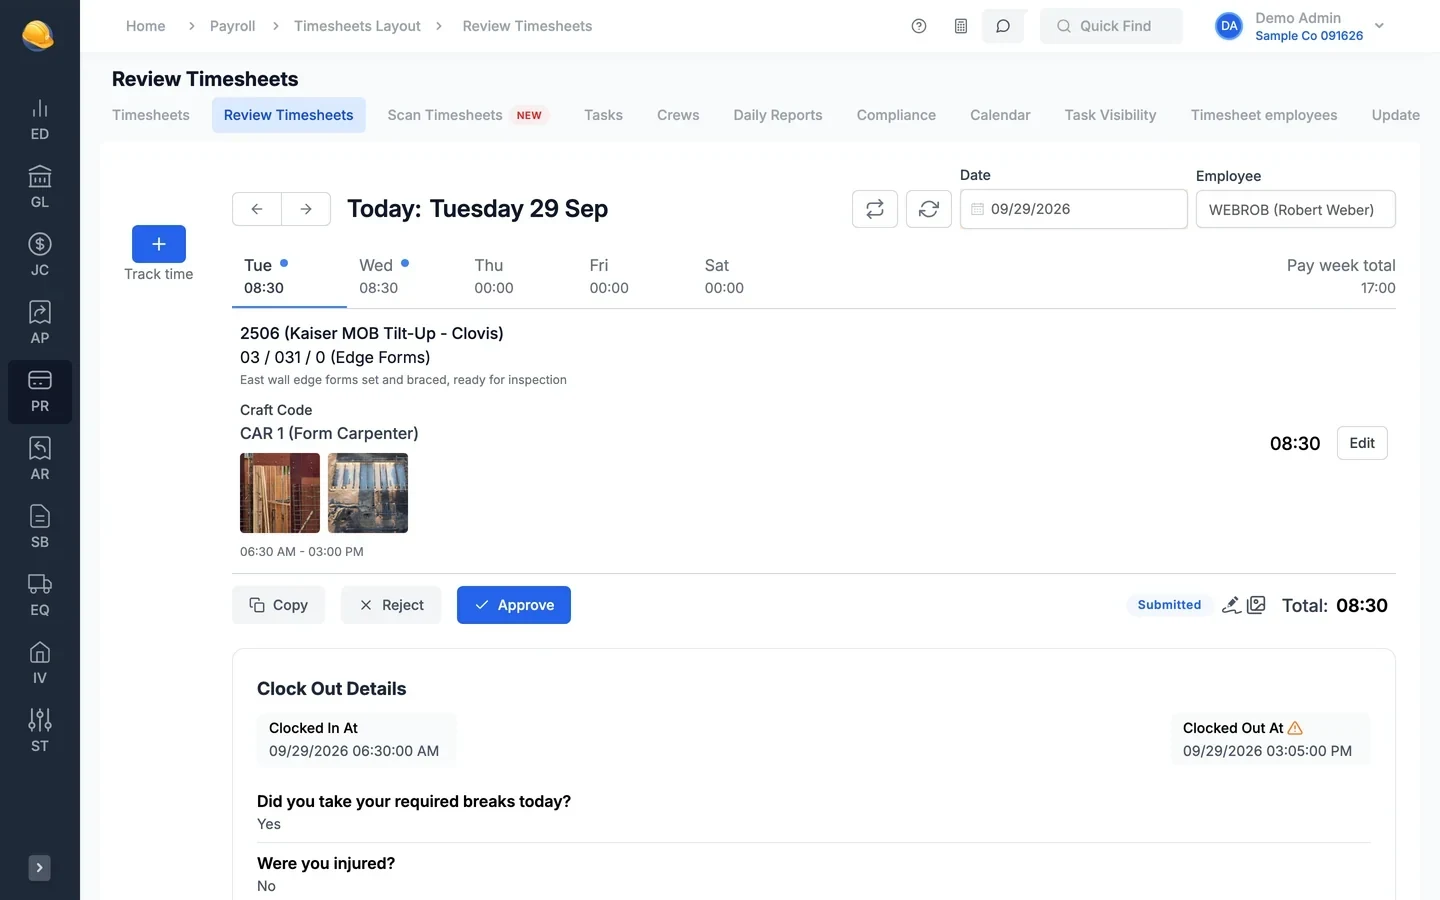Click the refresh icon button
This screenshot has width=1440, height=900.
point(929,209)
